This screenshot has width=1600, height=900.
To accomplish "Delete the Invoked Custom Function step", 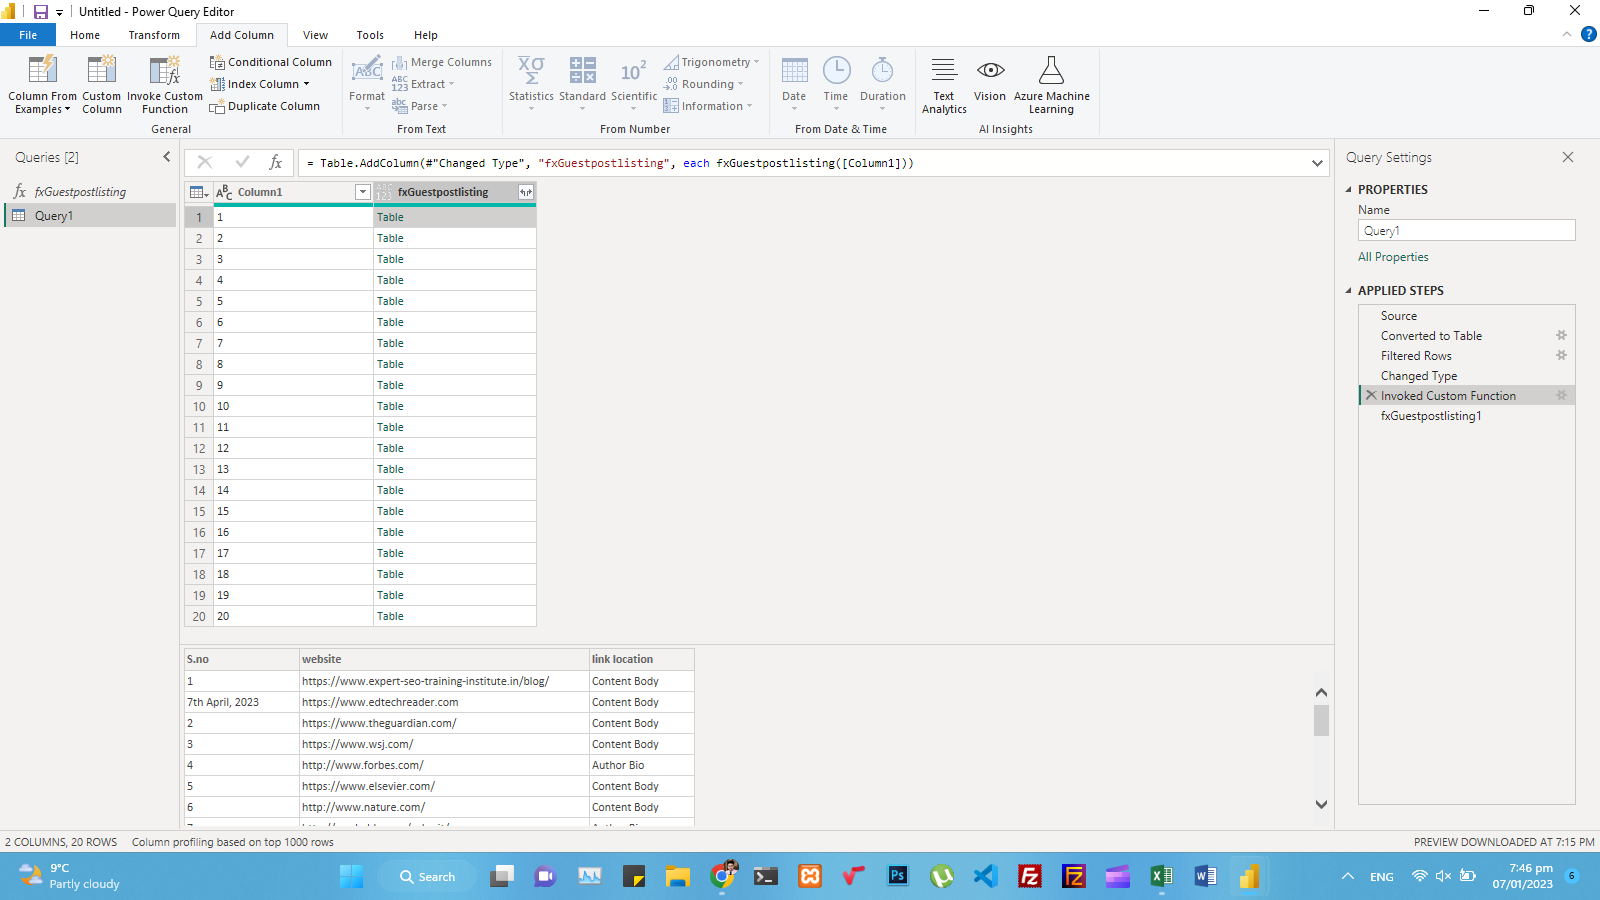I will (x=1371, y=396).
